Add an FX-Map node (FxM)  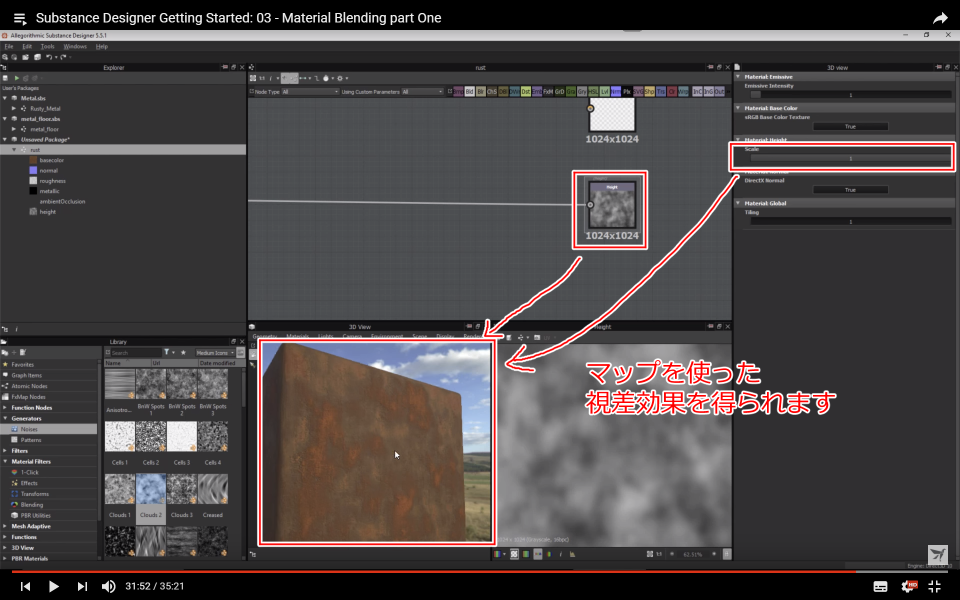[x=548, y=92]
